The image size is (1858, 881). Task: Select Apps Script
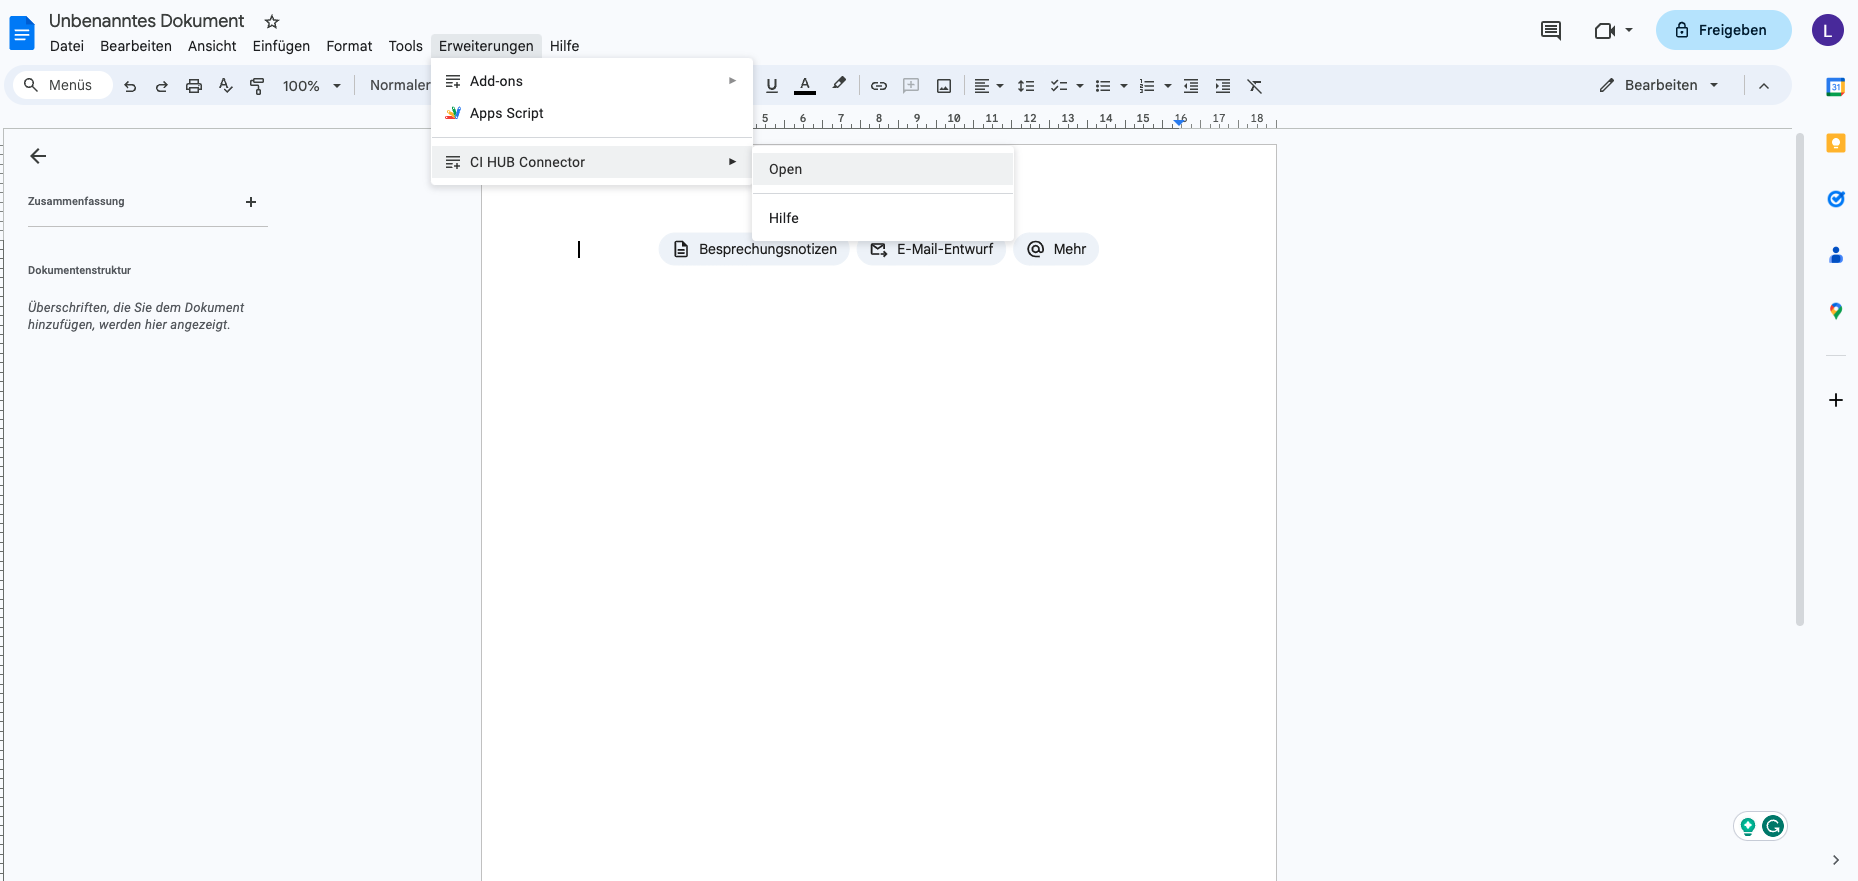pyautogui.click(x=591, y=113)
